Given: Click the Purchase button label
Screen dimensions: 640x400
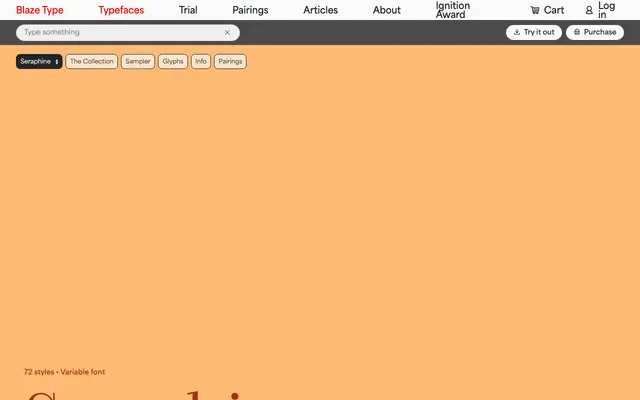Looking at the screenshot, I should [600, 32].
